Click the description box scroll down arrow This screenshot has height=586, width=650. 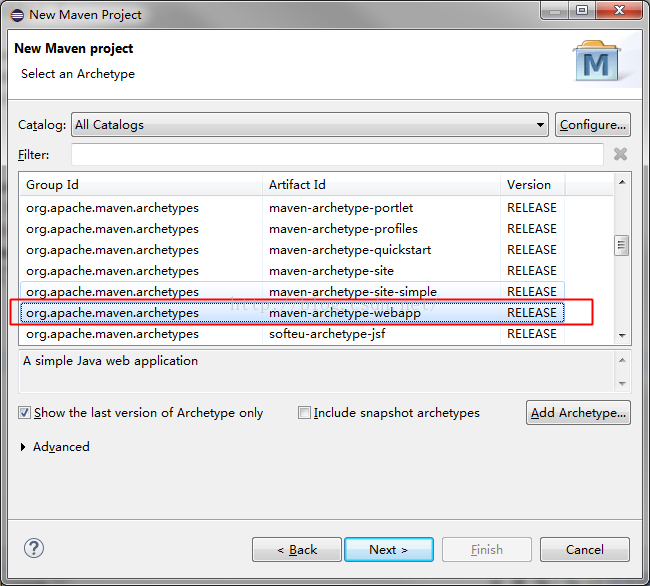622,383
